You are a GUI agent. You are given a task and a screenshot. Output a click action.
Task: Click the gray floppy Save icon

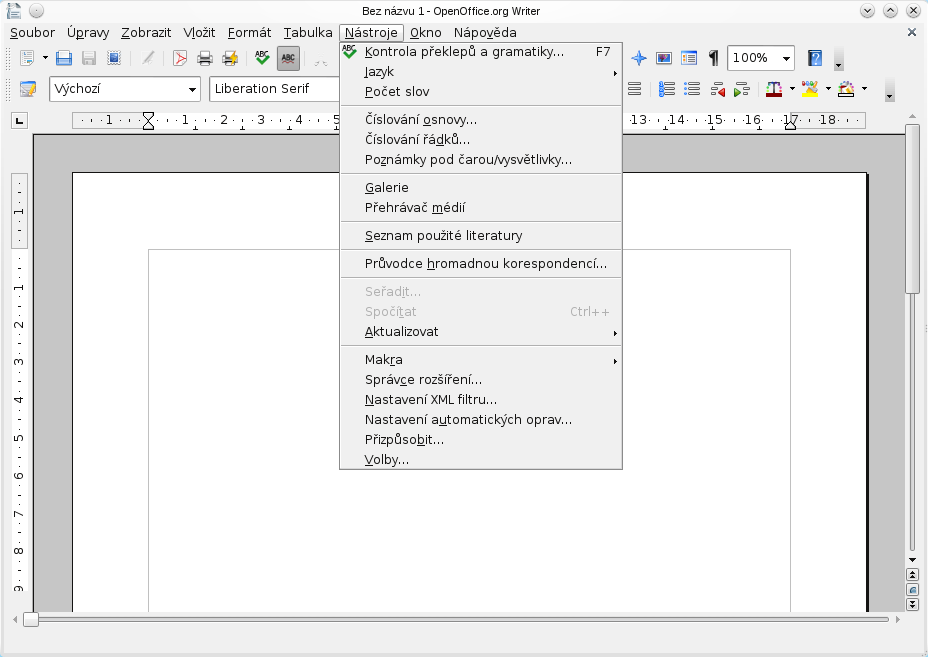[89, 58]
